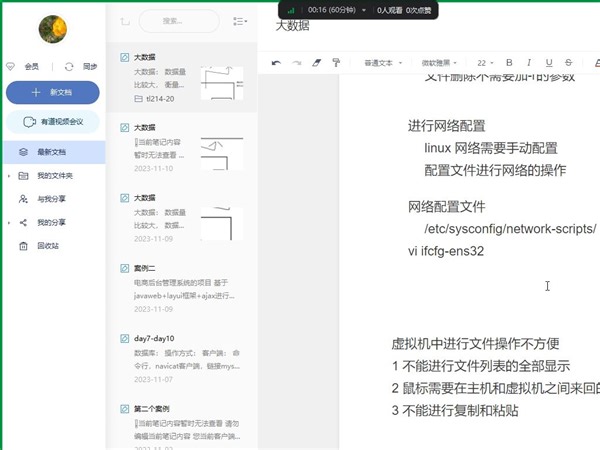Click the /etc/sysconfig/network-scripts/ path text
600x450 pixels.
510,229
